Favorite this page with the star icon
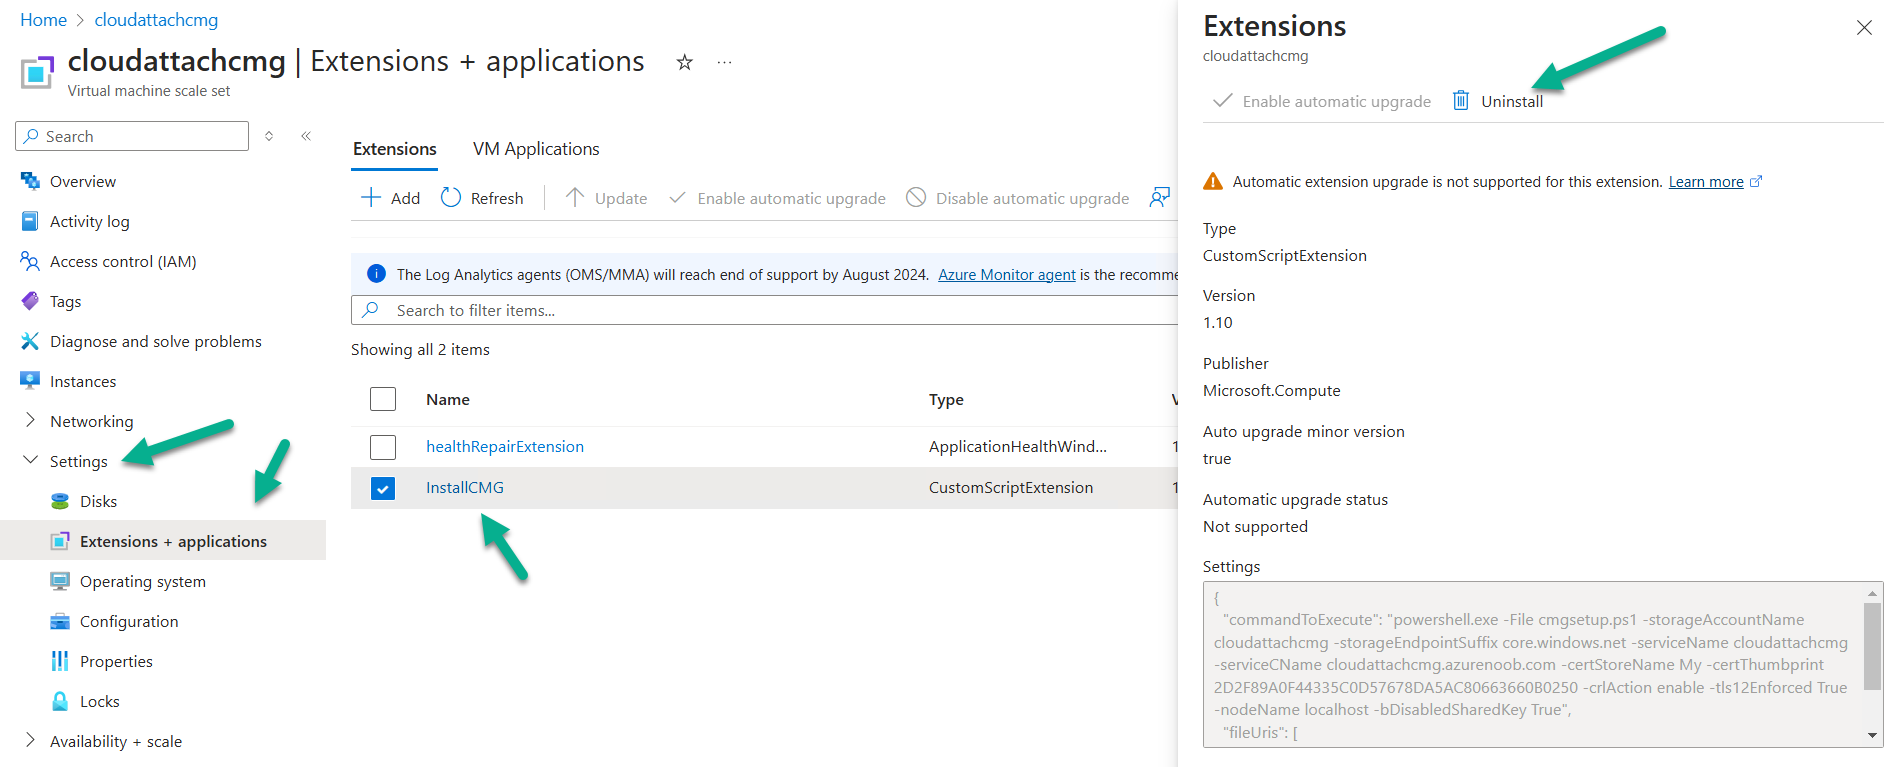The image size is (1900, 767). (x=684, y=62)
